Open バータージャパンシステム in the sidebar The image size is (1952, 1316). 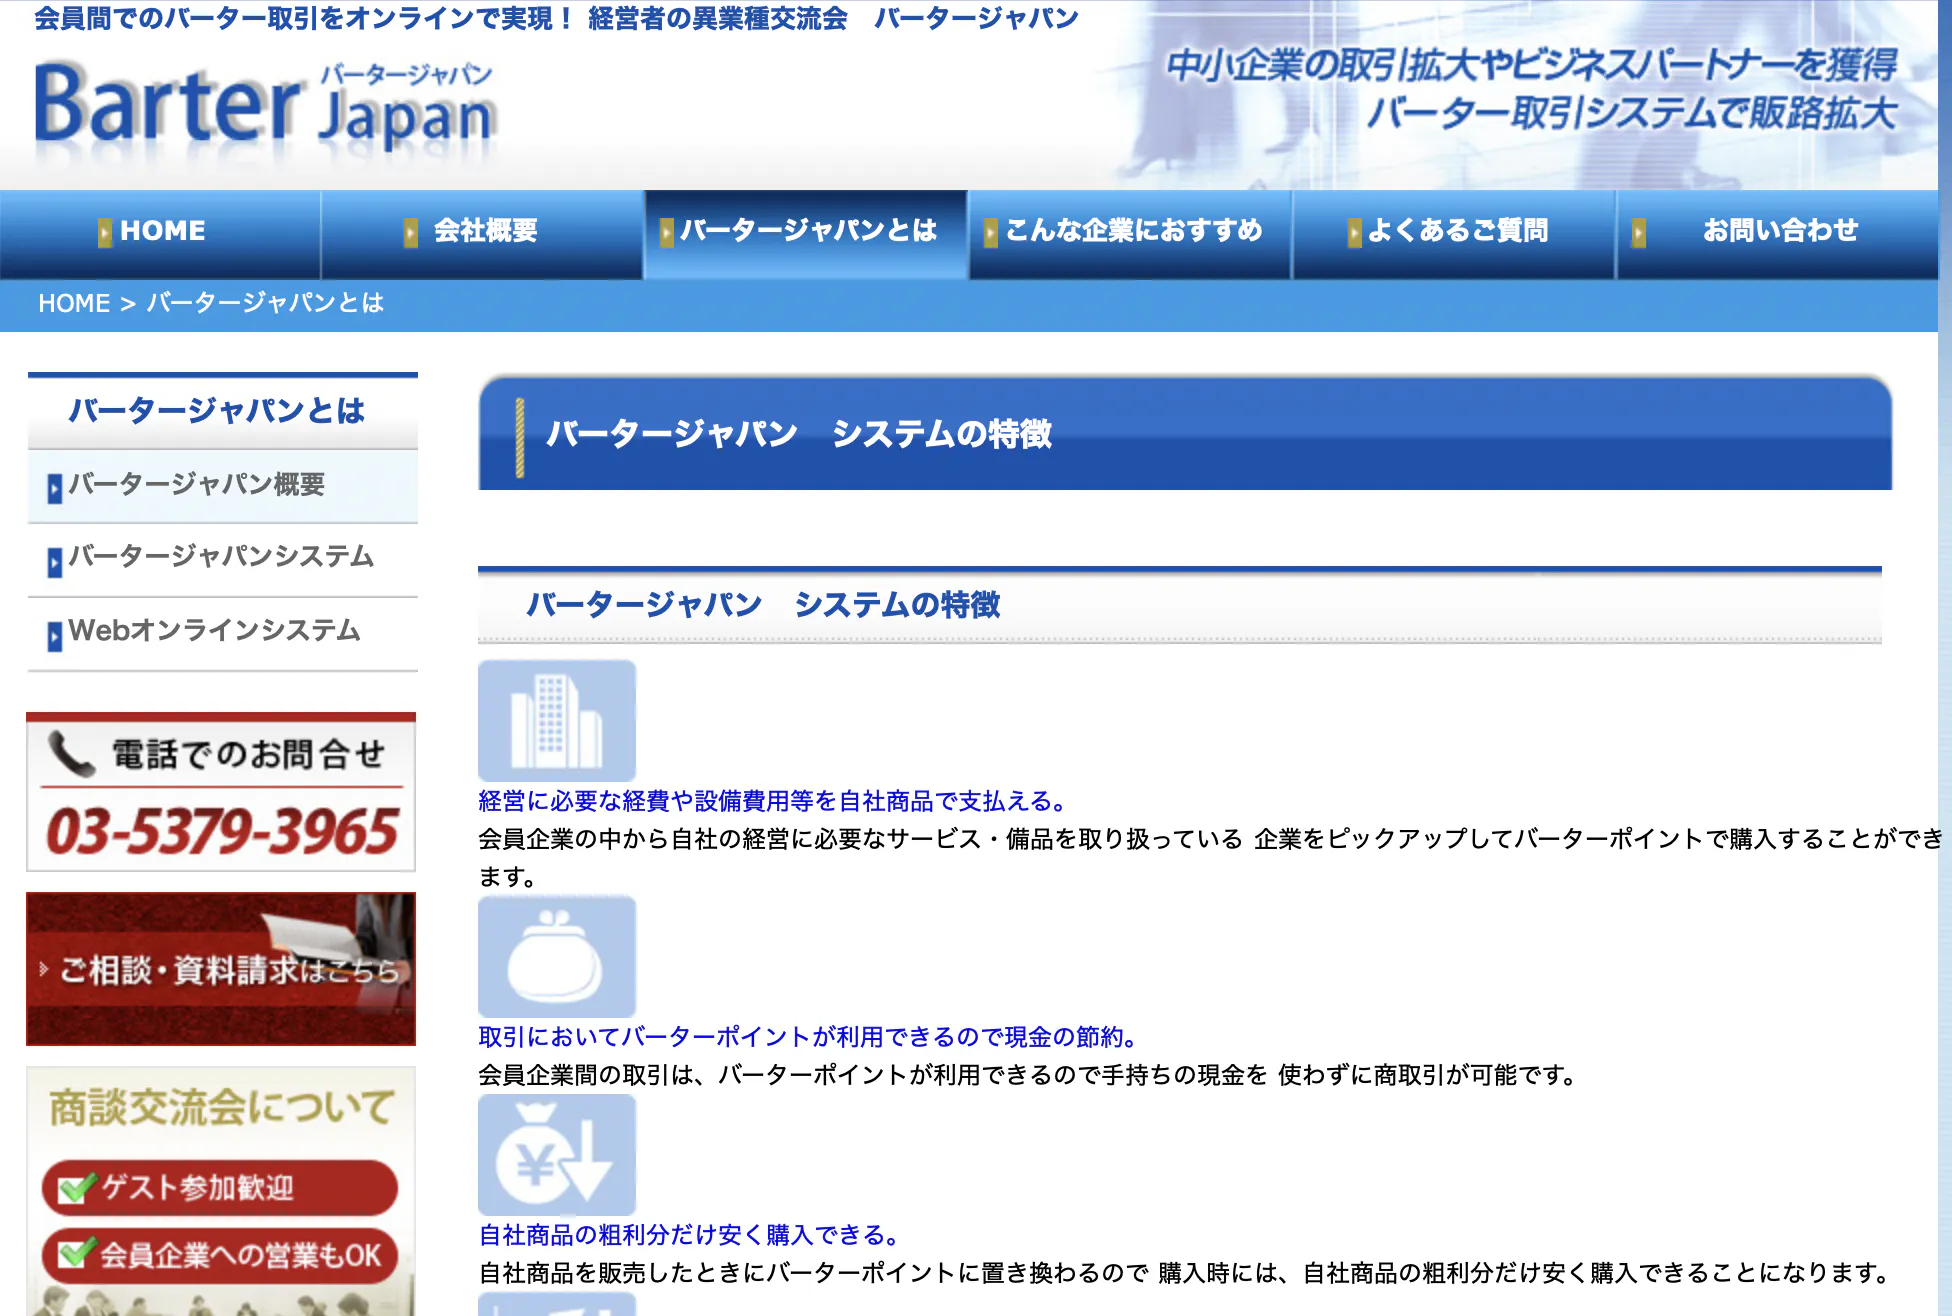[x=221, y=557]
